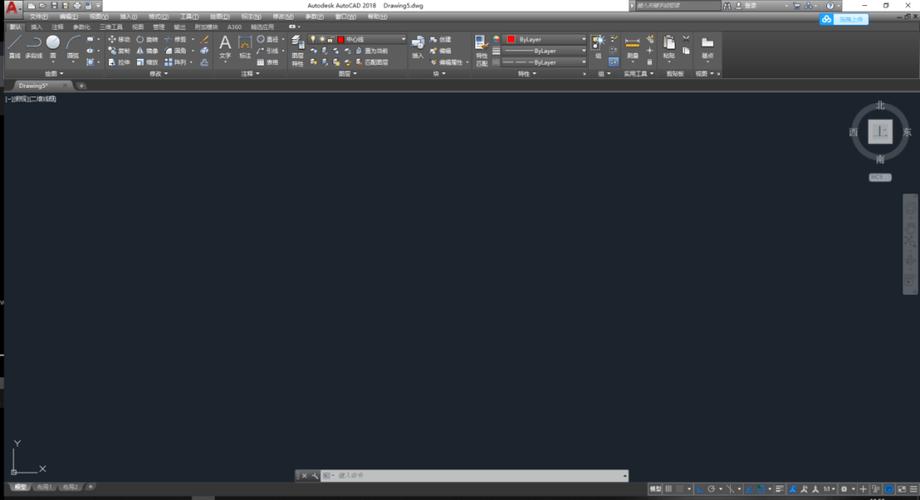Click the Create block (创建) button
The height and width of the screenshot is (500, 920).
point(441,39)
